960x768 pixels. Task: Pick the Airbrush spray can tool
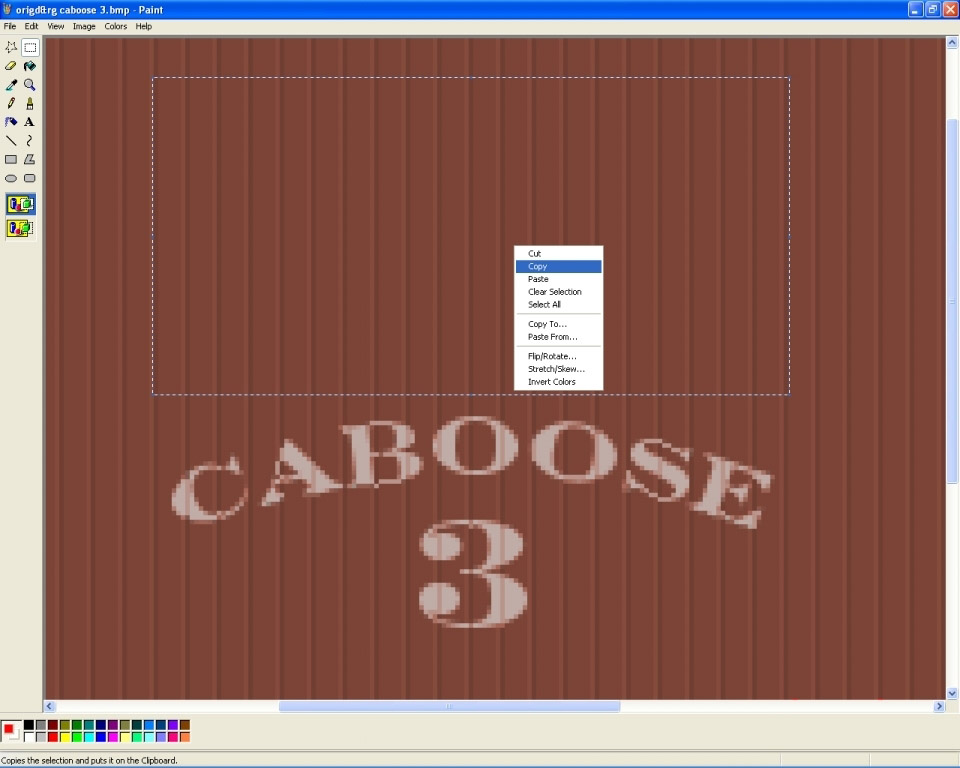coord(11,122)
